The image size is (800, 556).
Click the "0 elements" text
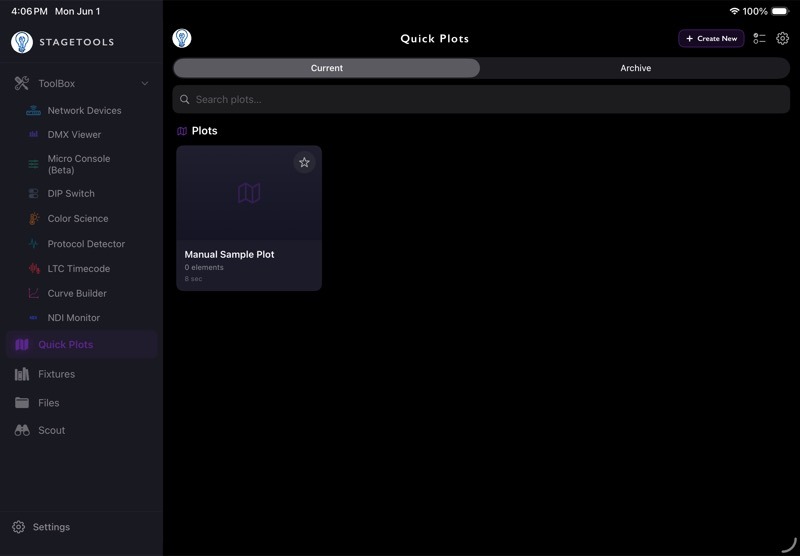(204, 267)
